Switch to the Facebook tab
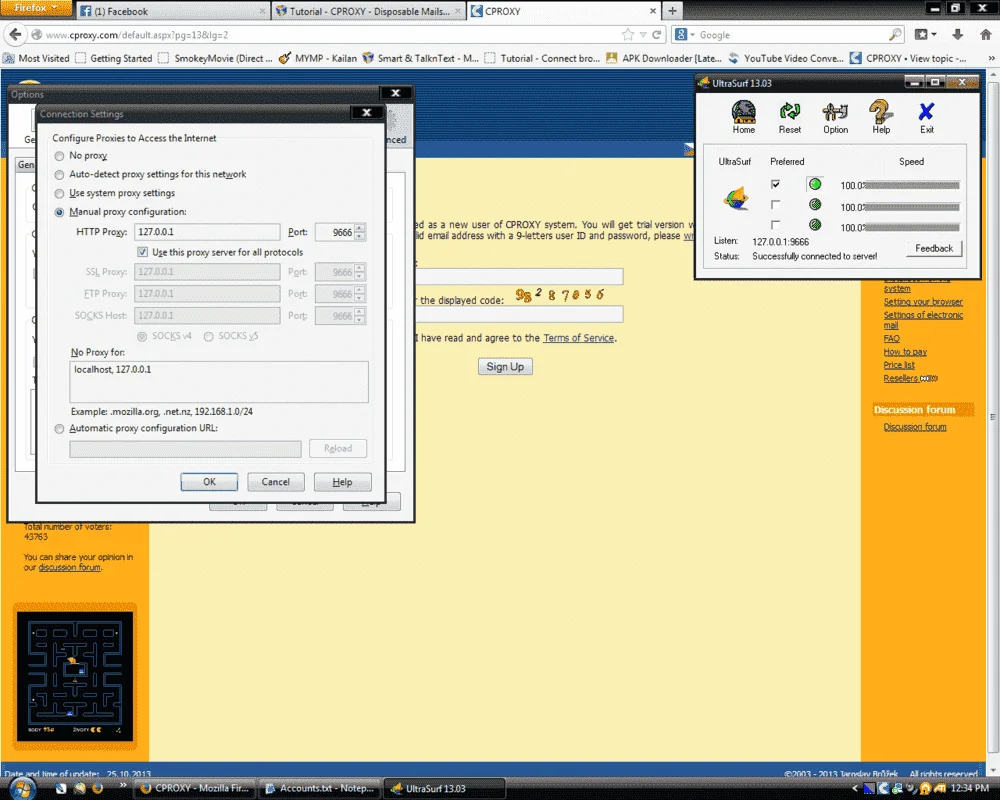This screenshot has height=800, width=1000. pyautogui.click(x=172, y=11)
